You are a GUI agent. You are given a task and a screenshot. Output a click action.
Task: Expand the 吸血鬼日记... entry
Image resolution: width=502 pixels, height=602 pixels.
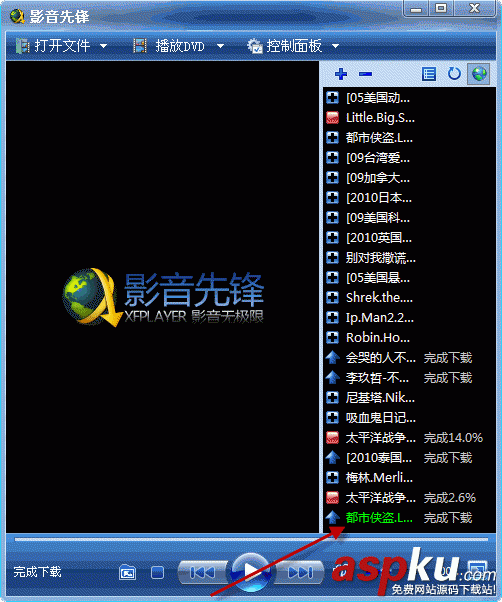332,417
